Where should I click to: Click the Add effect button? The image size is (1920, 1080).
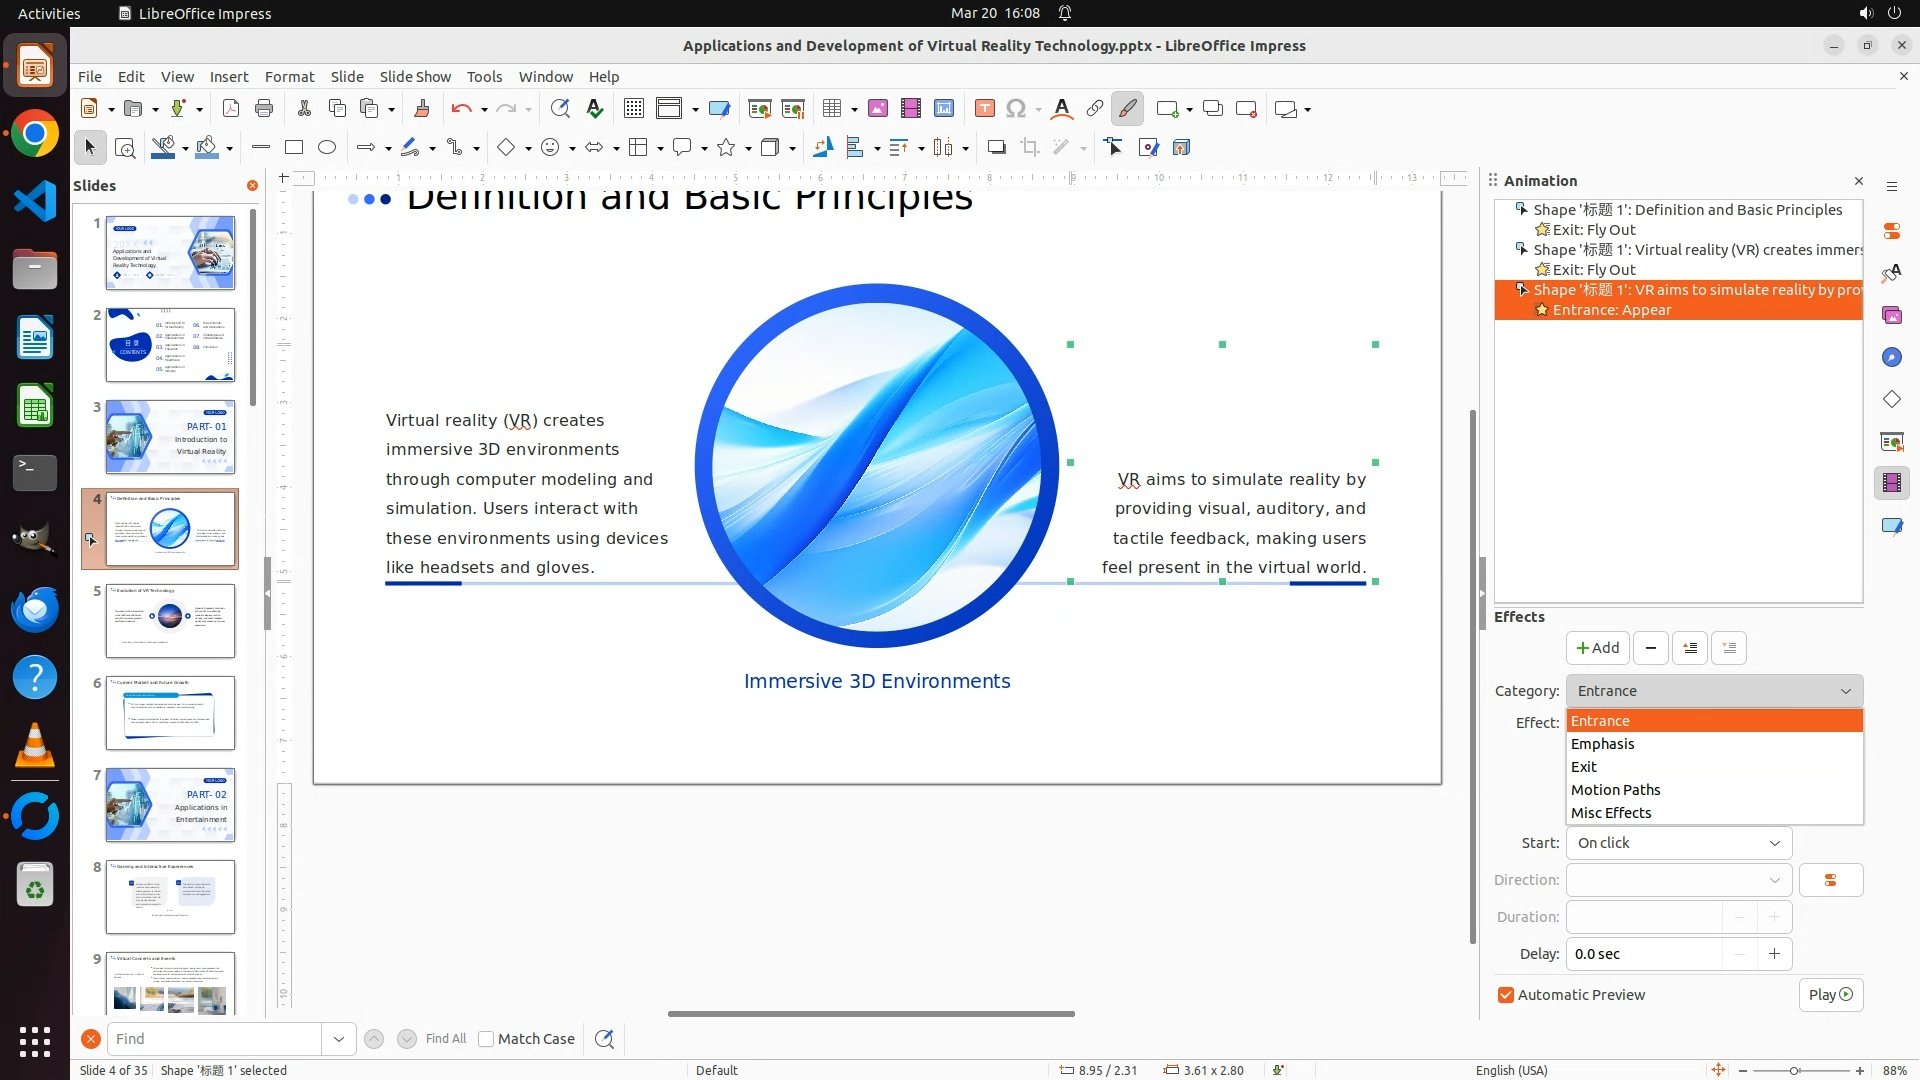coord(1597,648)
